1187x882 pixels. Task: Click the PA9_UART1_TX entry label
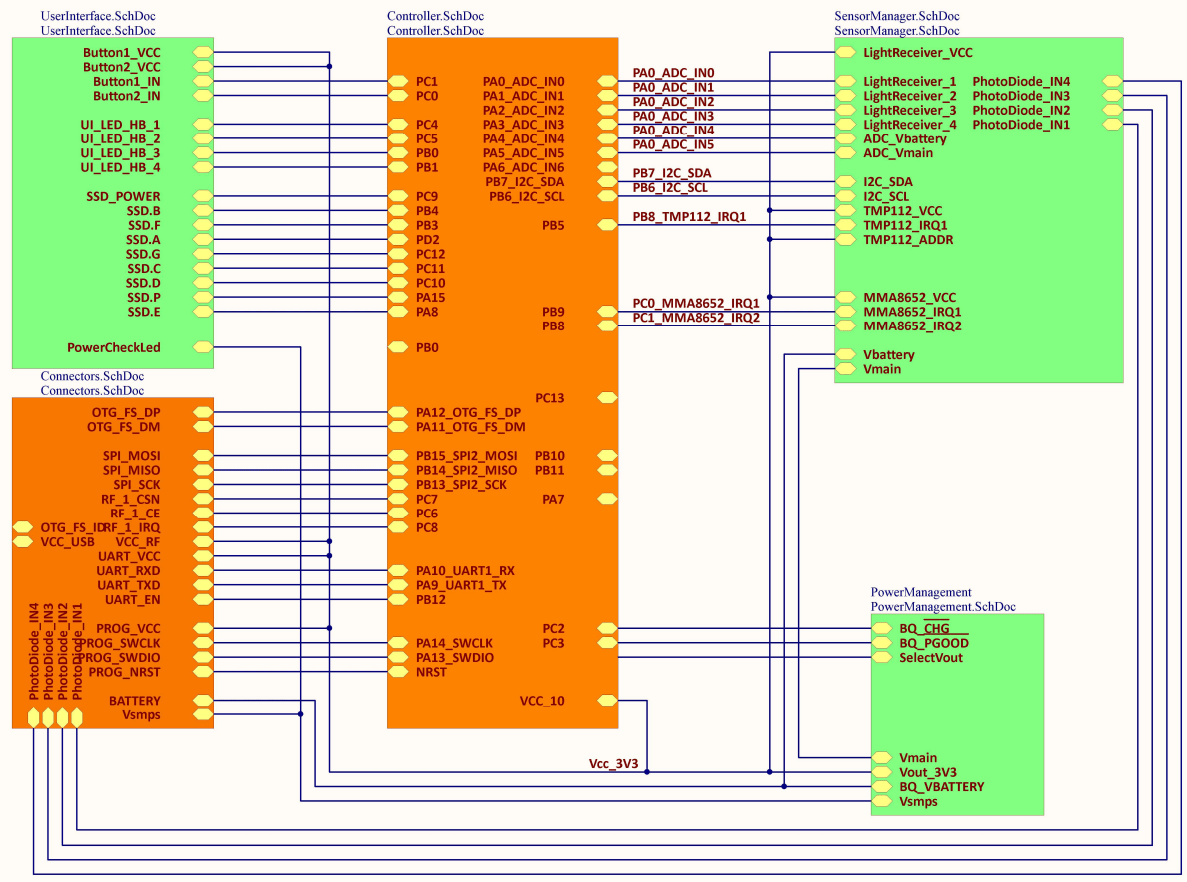point(461,584)
